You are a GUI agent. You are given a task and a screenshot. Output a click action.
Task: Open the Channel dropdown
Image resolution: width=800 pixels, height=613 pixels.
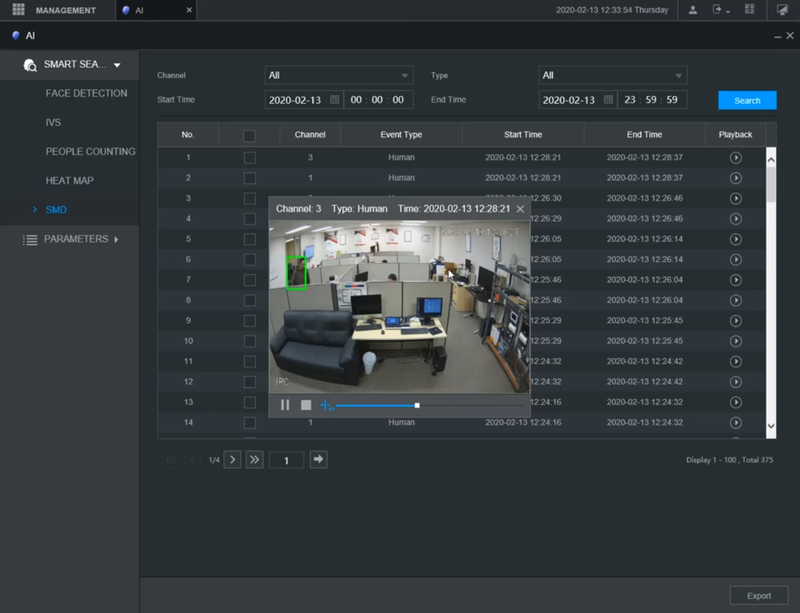(339, 75)
